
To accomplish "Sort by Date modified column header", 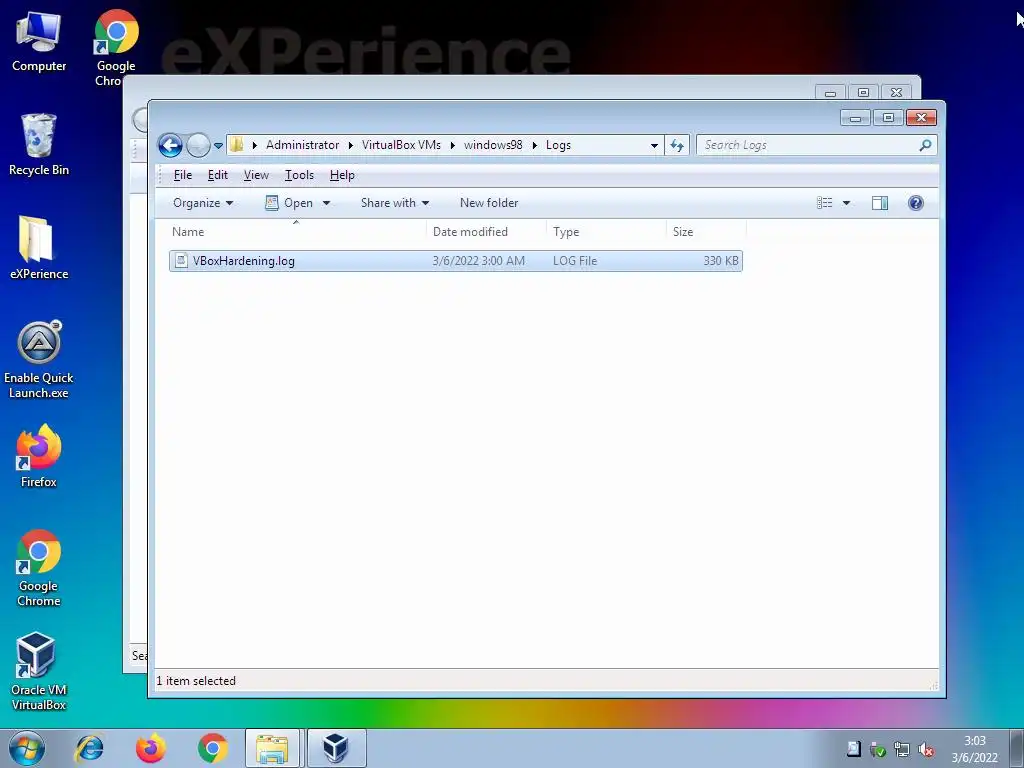I will (486, 232).
